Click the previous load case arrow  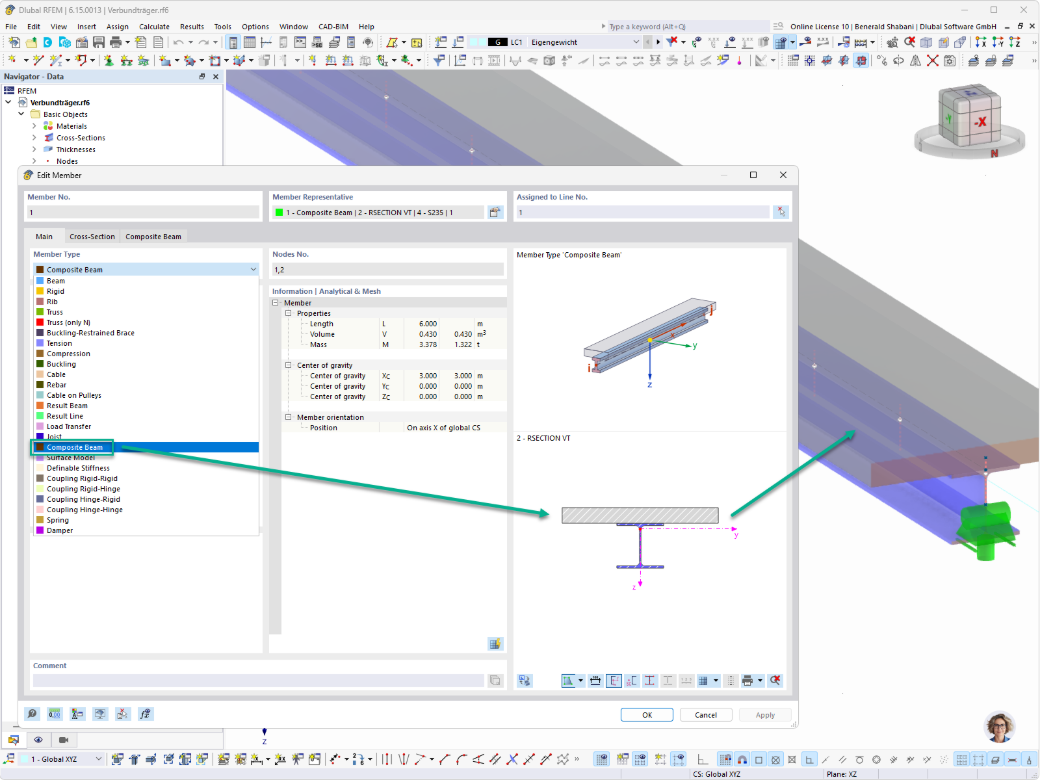point(647,42)
